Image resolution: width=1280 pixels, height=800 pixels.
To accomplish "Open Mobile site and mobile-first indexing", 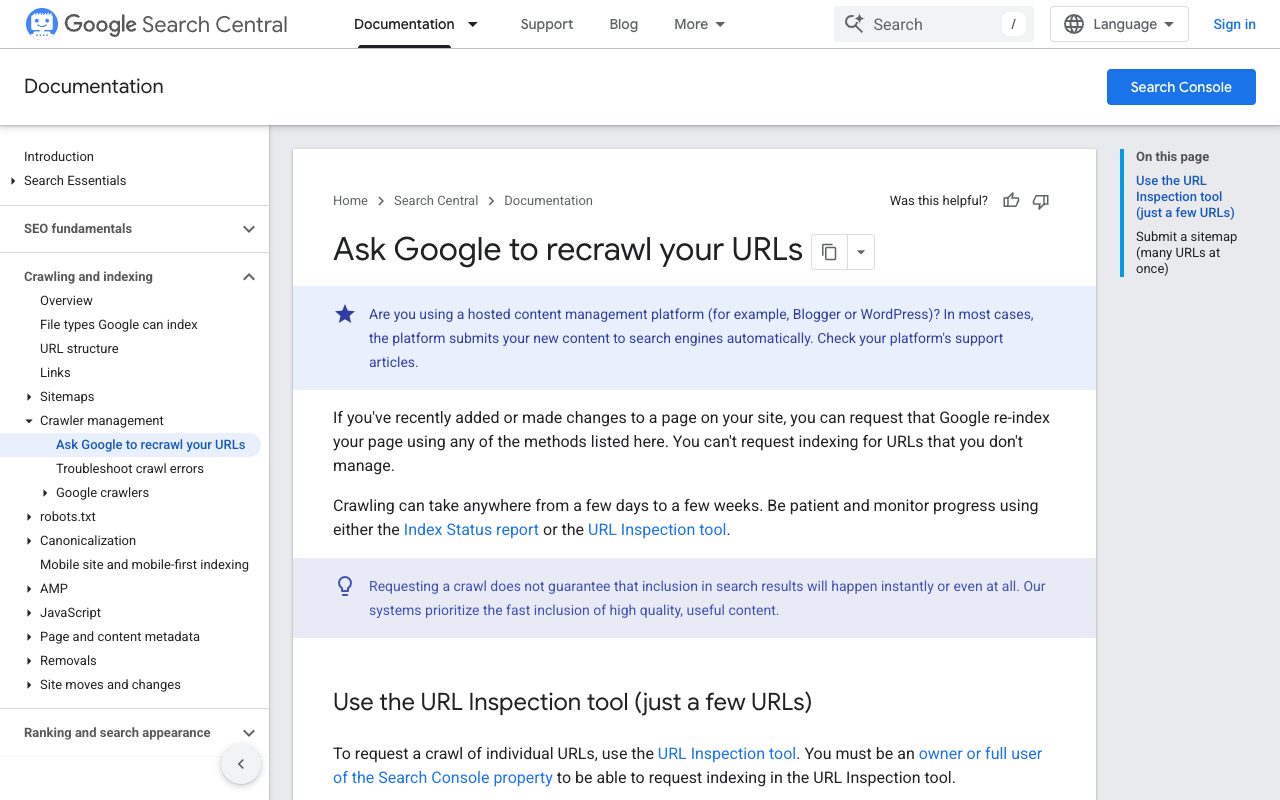I will 144,565.
